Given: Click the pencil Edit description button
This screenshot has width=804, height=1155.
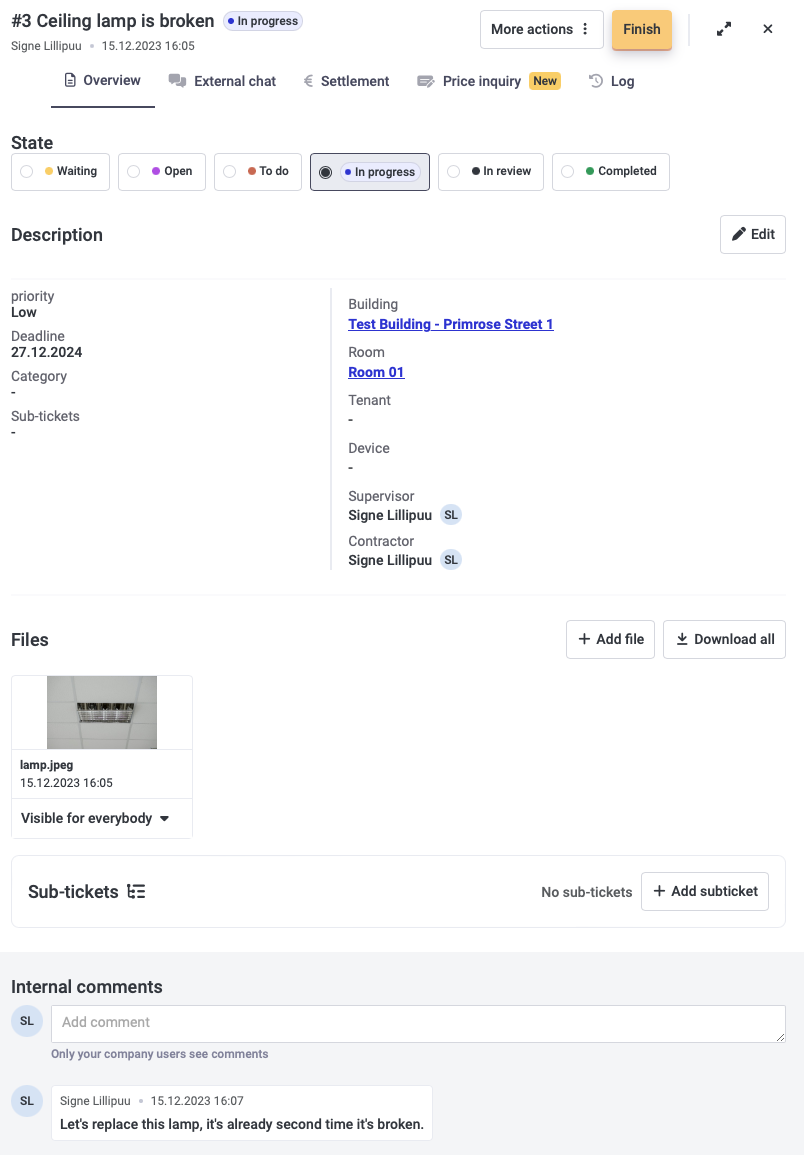Looking at the screenshot, I should click(x=753, y=234).
